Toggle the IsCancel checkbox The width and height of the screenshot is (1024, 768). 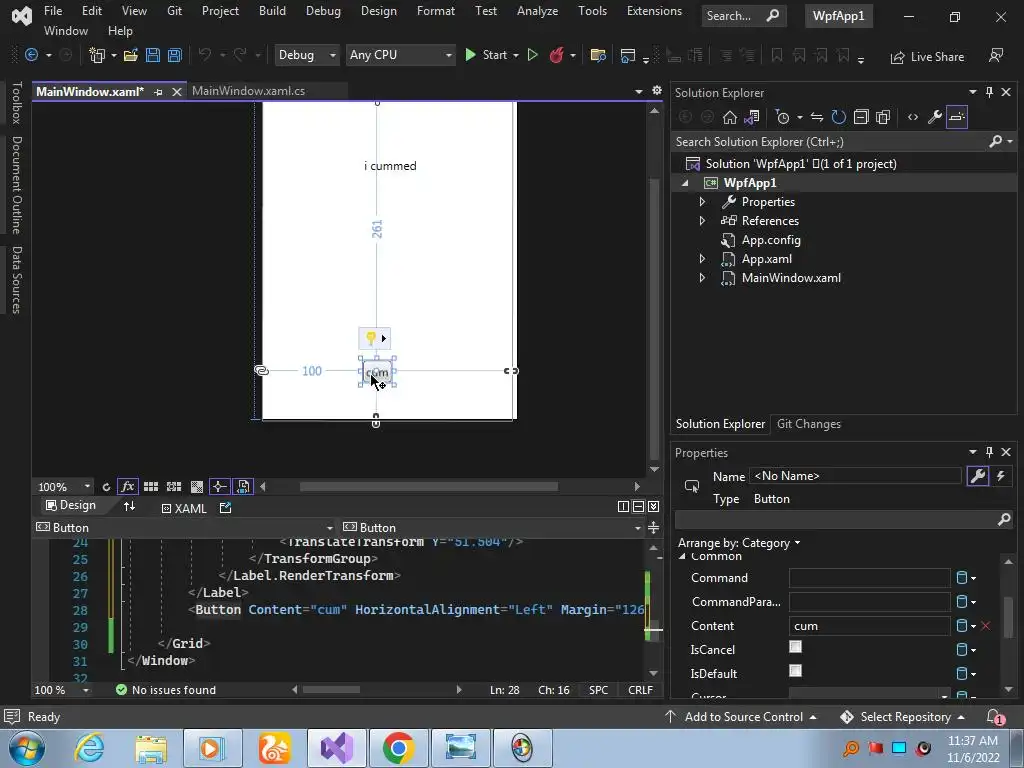pos(795,647)
